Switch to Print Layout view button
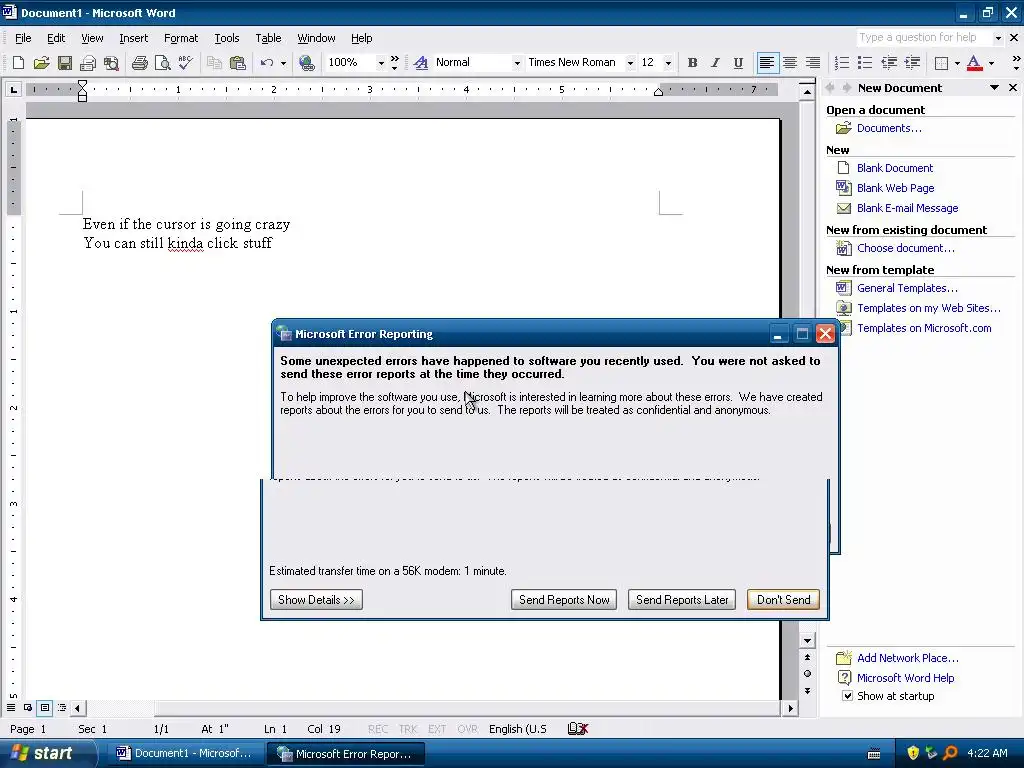The width and height of the screenshot is (1024, 768). click(45, 707)
